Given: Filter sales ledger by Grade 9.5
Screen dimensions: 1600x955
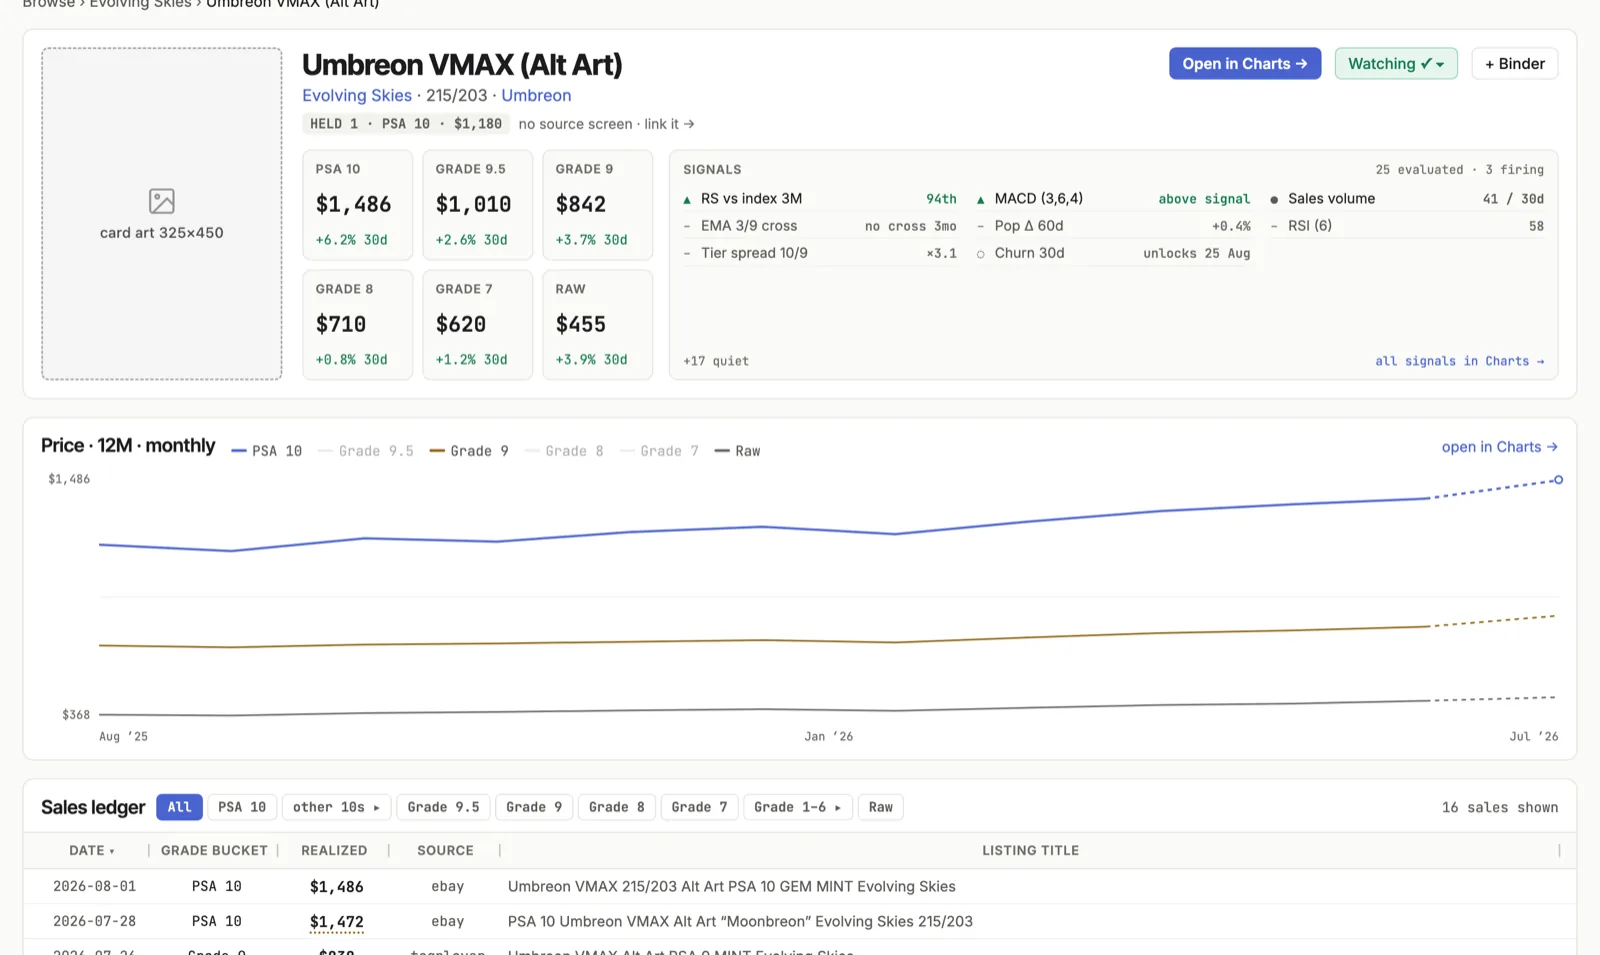Looking at the screenshot, I should 443,807.
